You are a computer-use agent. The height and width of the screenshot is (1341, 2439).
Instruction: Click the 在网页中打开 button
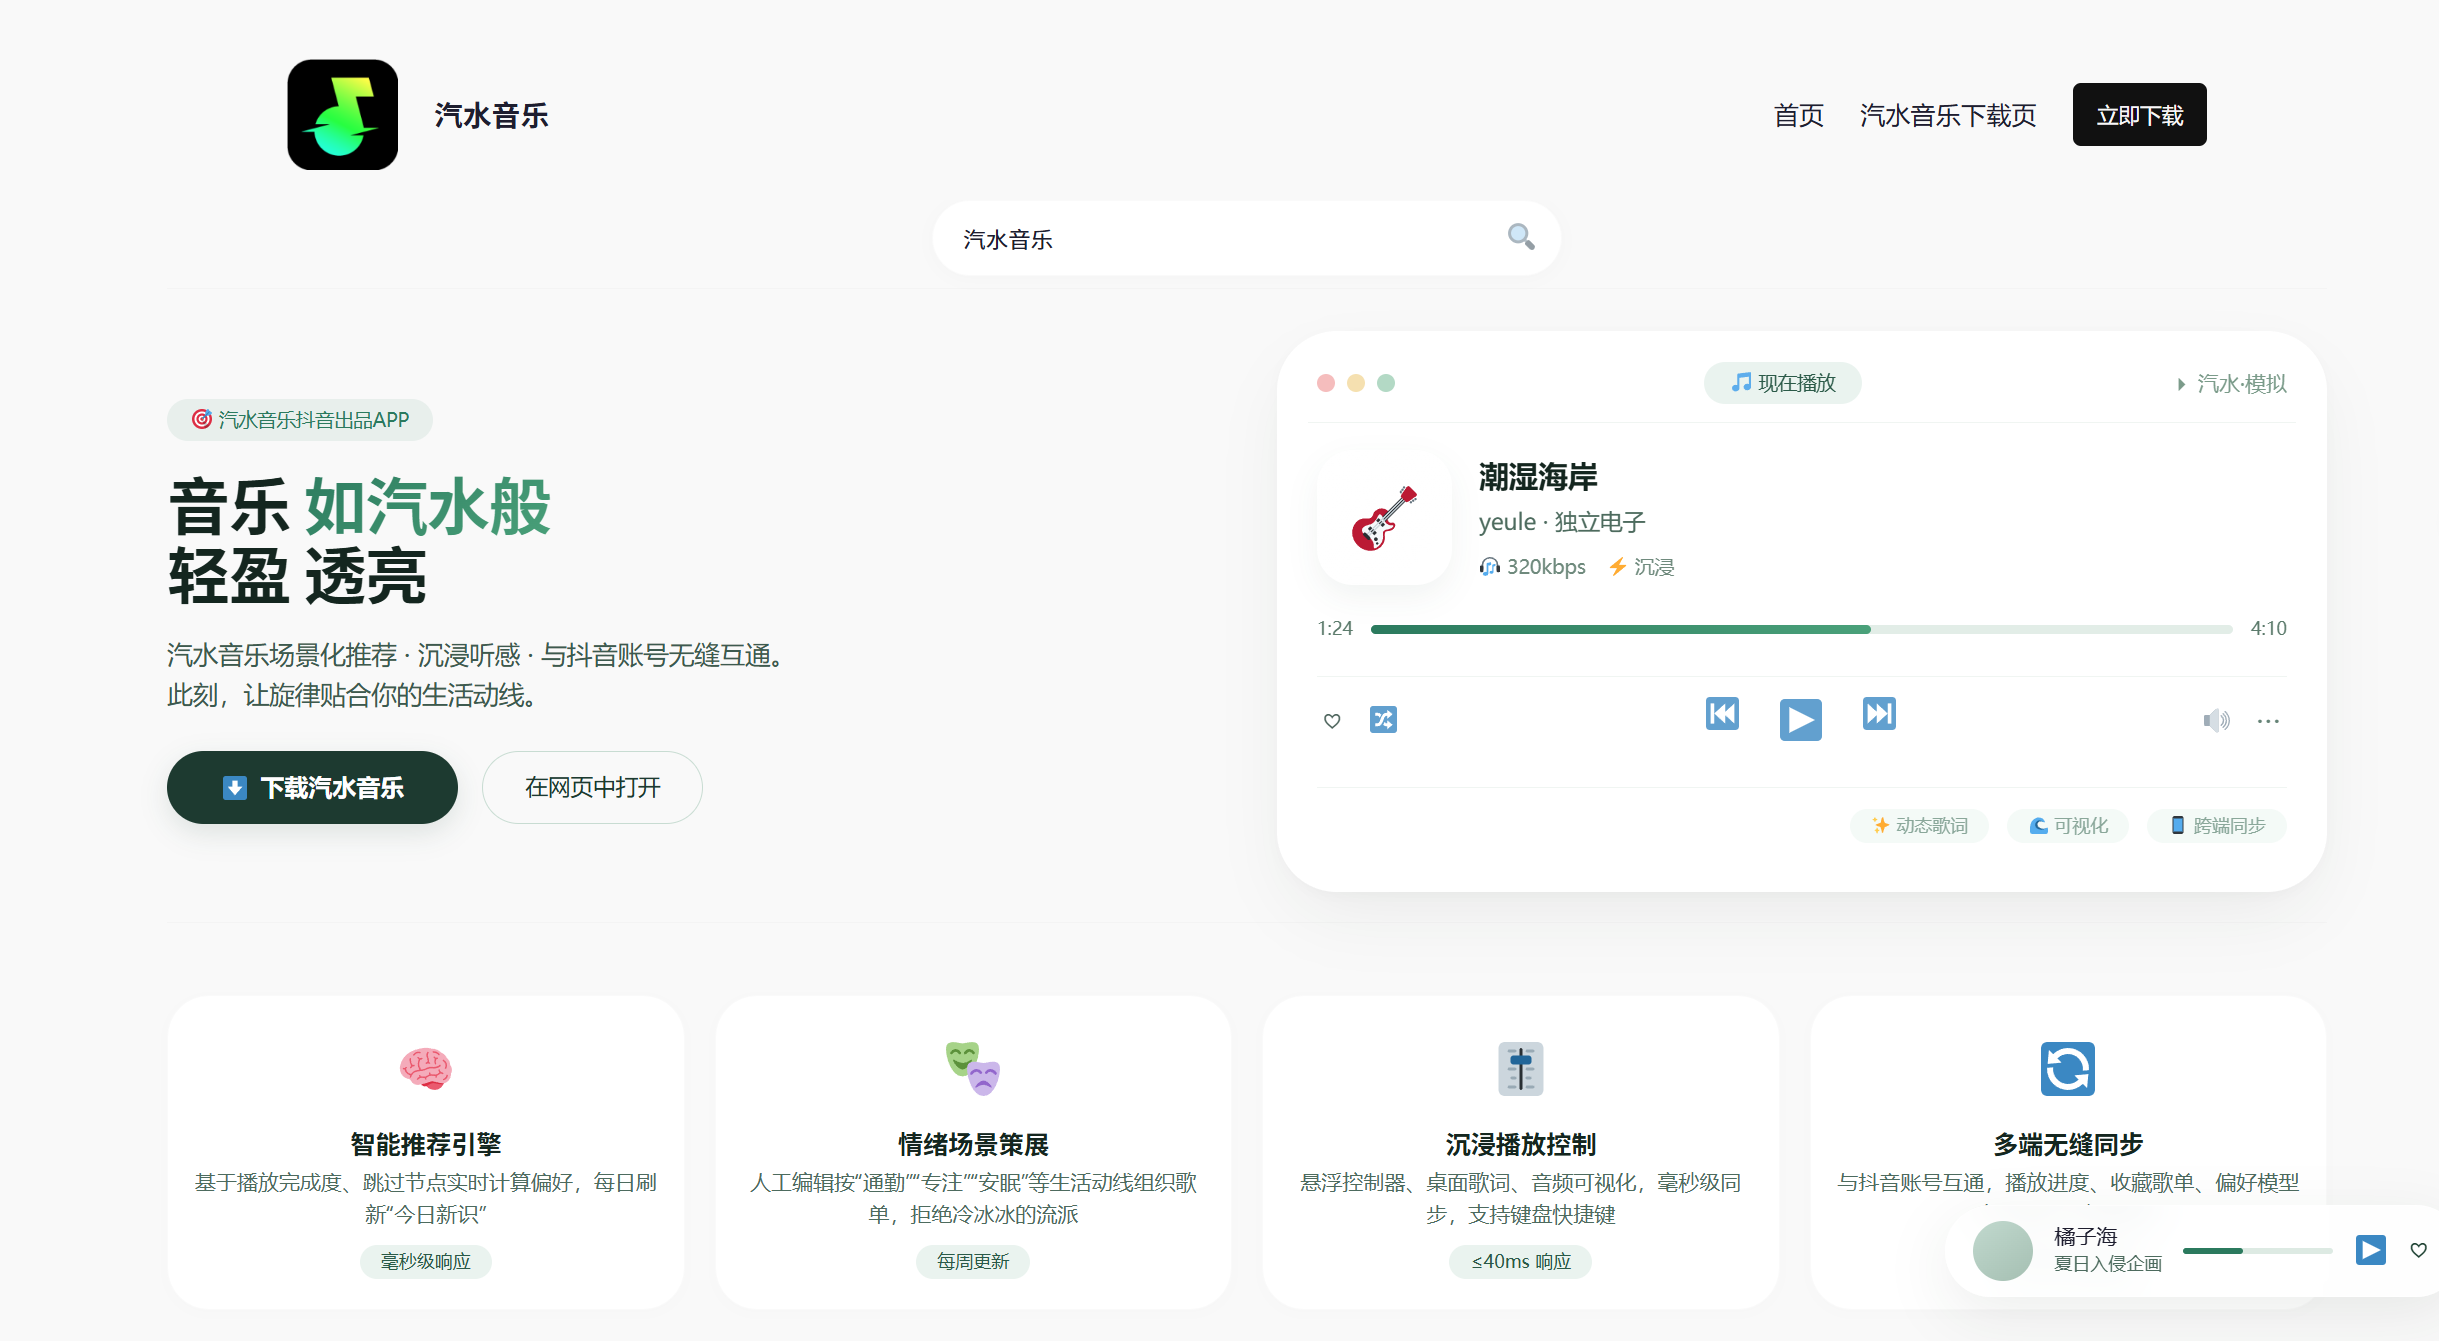click(592, 788)
